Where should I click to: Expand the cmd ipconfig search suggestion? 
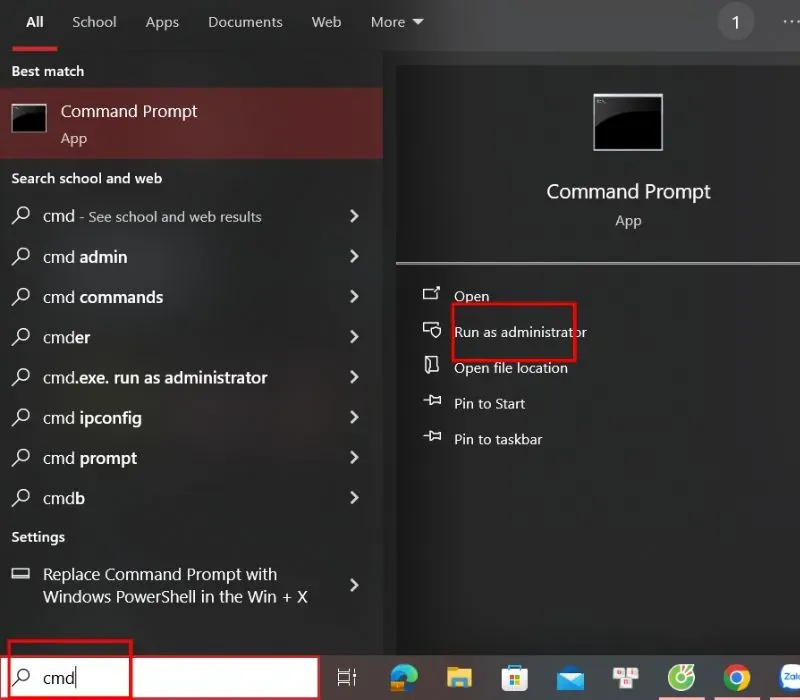pos(354,418)
